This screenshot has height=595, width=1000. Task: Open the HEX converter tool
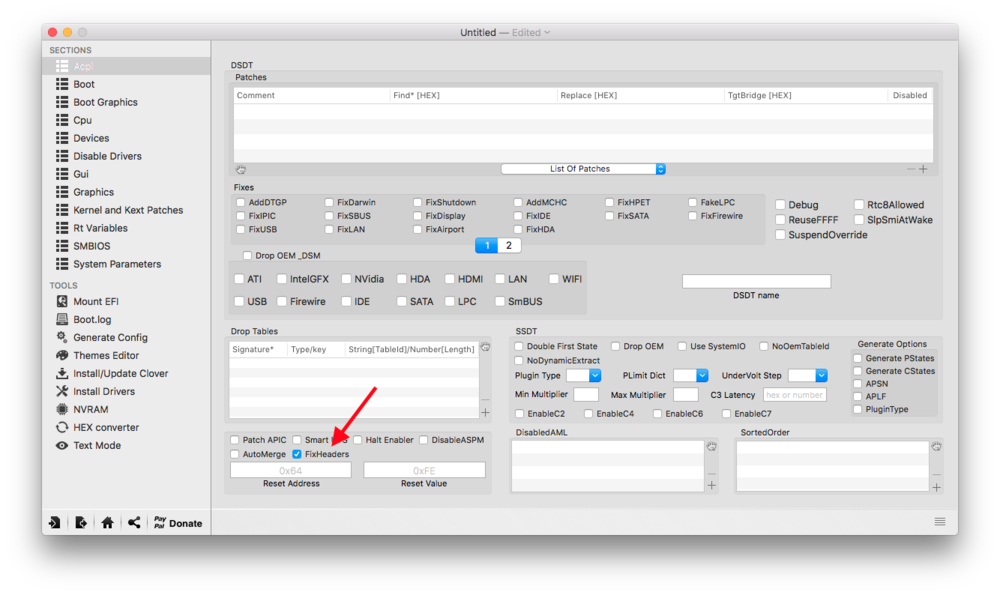(105, 428)
